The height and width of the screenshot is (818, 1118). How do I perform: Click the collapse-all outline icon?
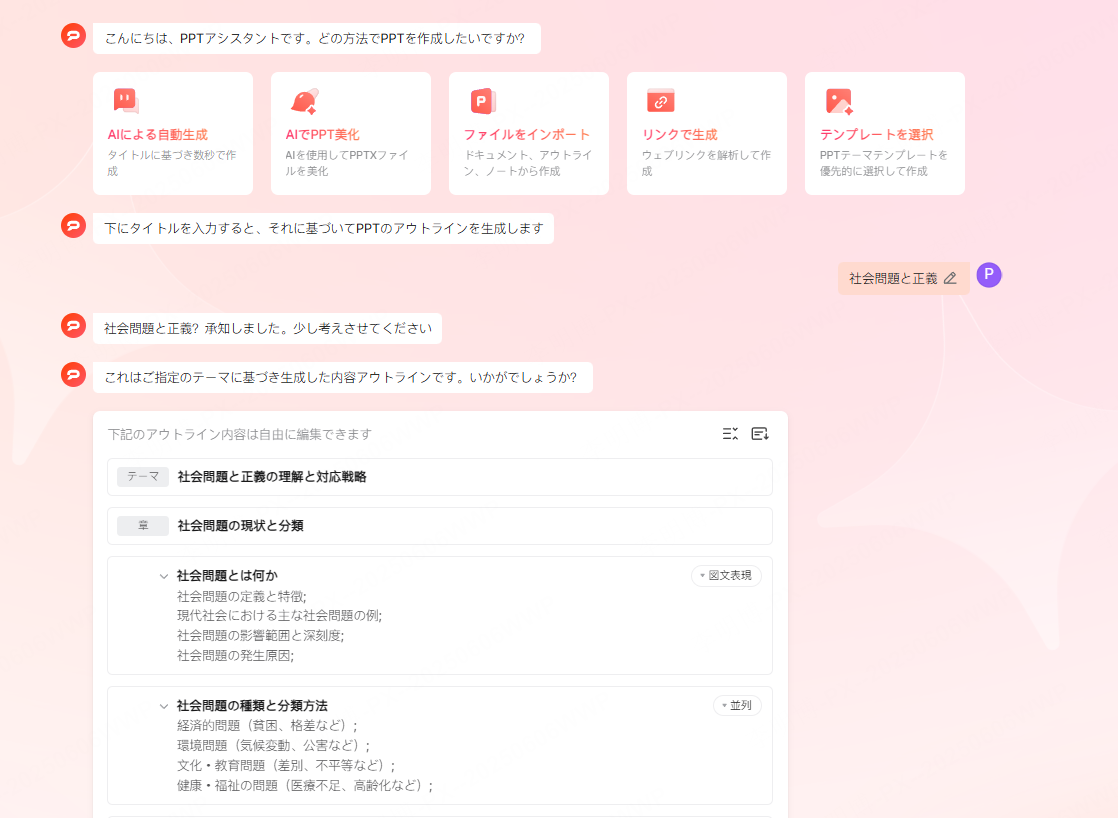coord(730,434)
